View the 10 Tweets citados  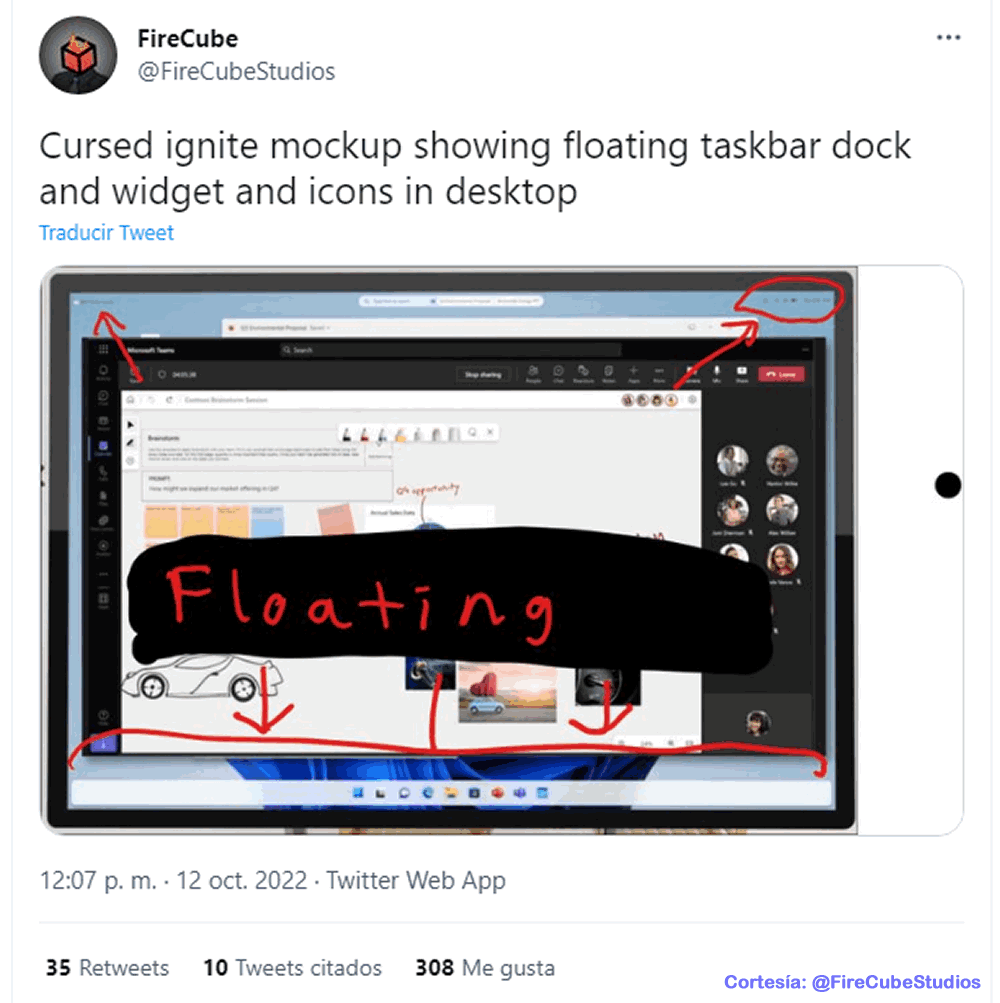tap(292, 968)
